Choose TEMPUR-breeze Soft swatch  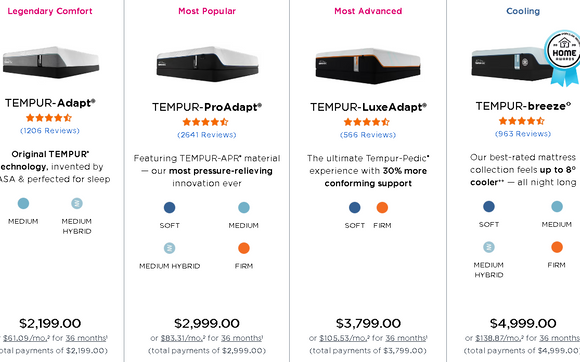point(489,206)
